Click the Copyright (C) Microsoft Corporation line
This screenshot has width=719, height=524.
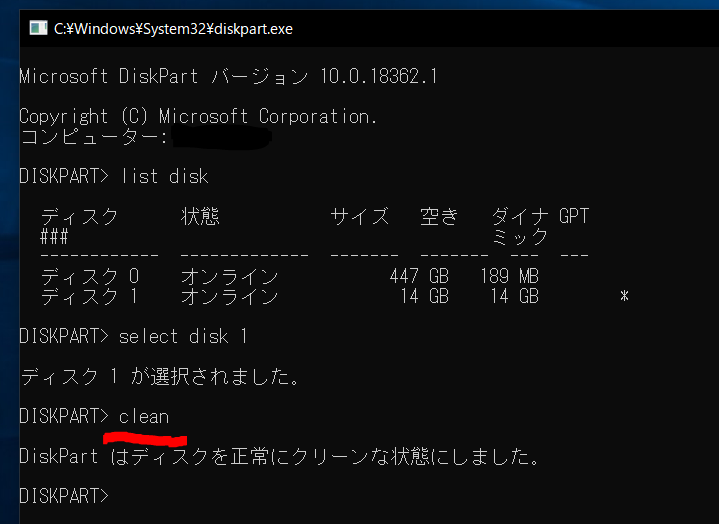[x=198, y=116]
